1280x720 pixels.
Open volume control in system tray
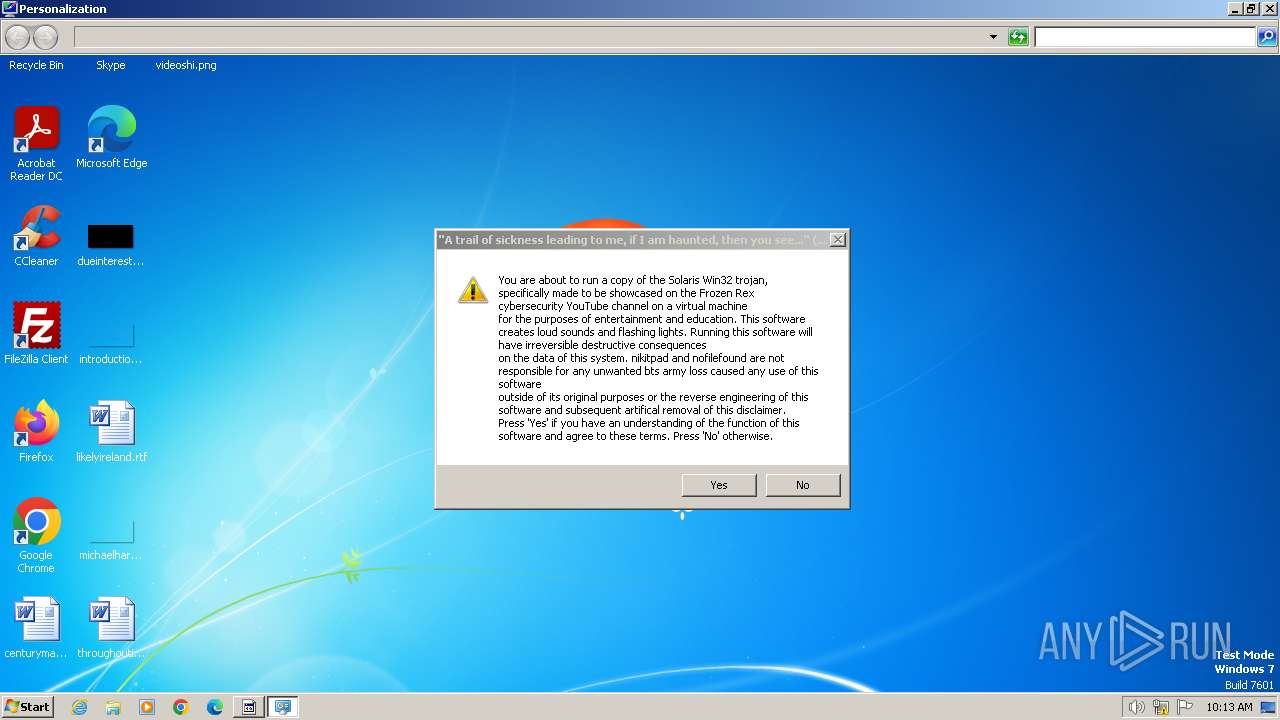[x=1136, y=707]
